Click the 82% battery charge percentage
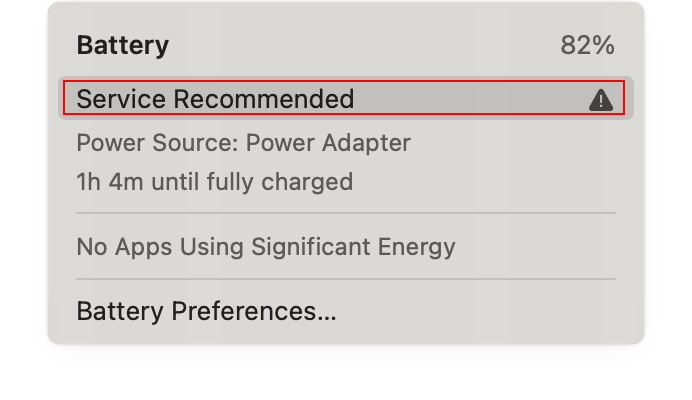Screen dimensions: 692x400 coord(587,46)
